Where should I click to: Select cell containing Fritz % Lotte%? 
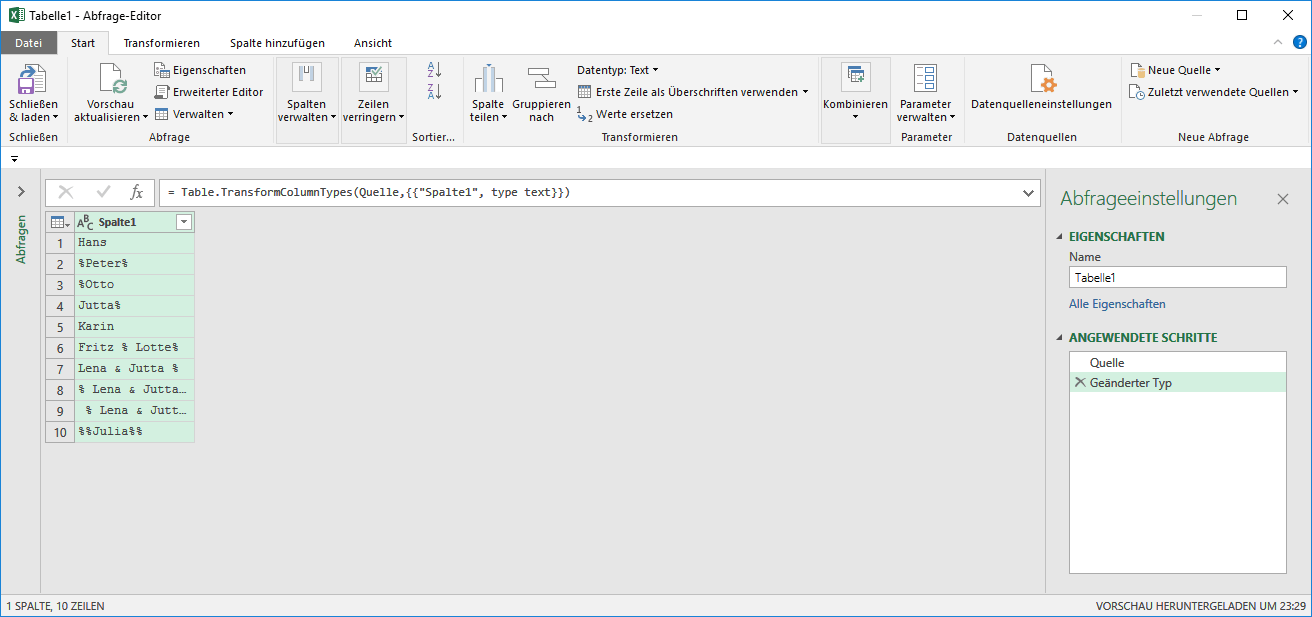pos(135,348)
